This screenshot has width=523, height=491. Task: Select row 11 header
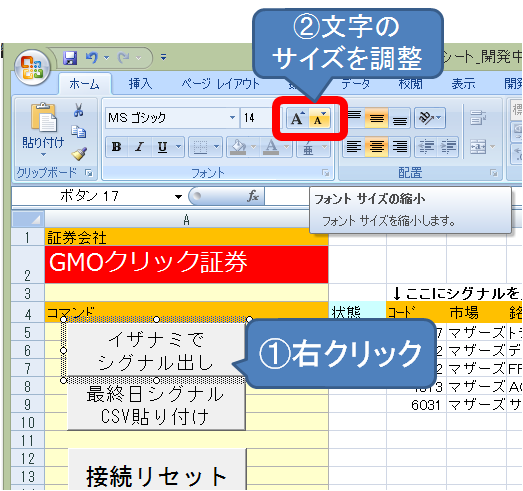coord(28,440)
